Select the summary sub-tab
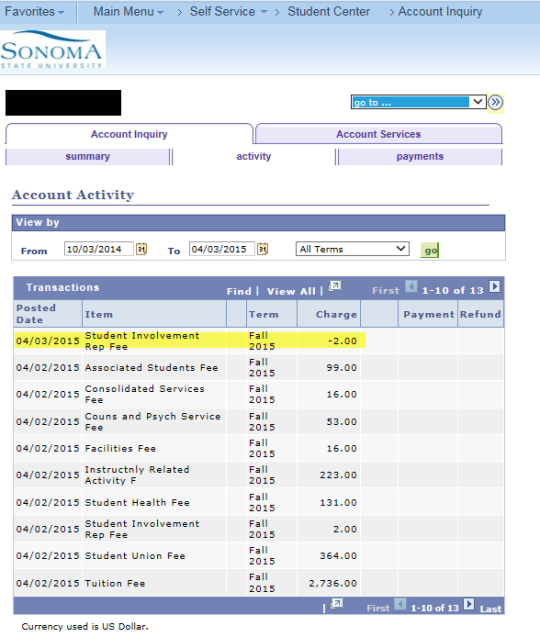 (88, 156)
